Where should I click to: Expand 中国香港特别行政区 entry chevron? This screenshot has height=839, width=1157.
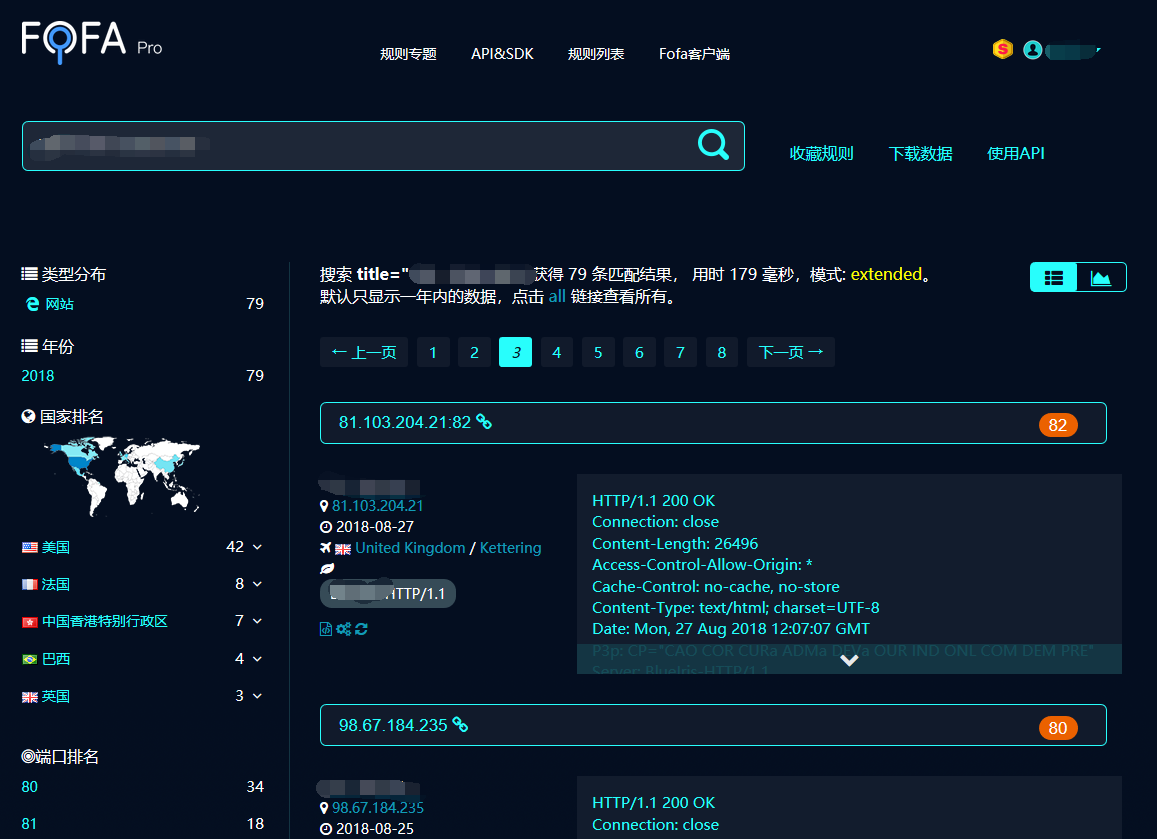pos(258,621)
